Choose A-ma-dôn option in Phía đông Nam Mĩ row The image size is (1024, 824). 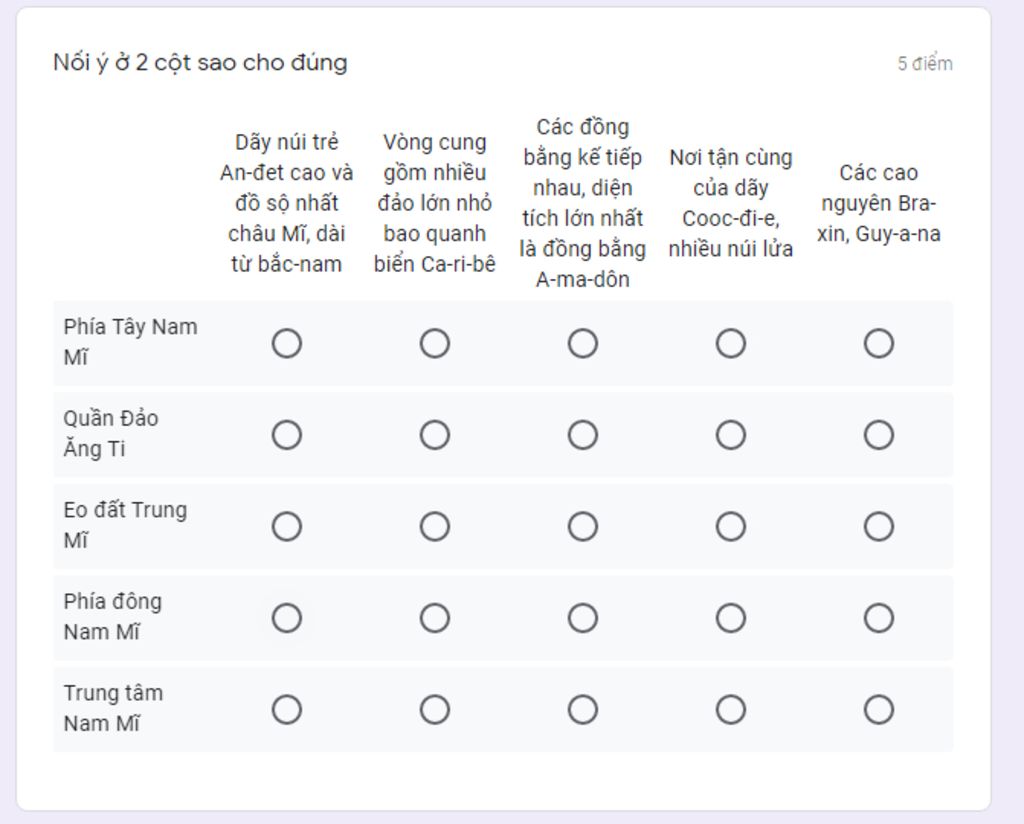click(x=583, y=618)
